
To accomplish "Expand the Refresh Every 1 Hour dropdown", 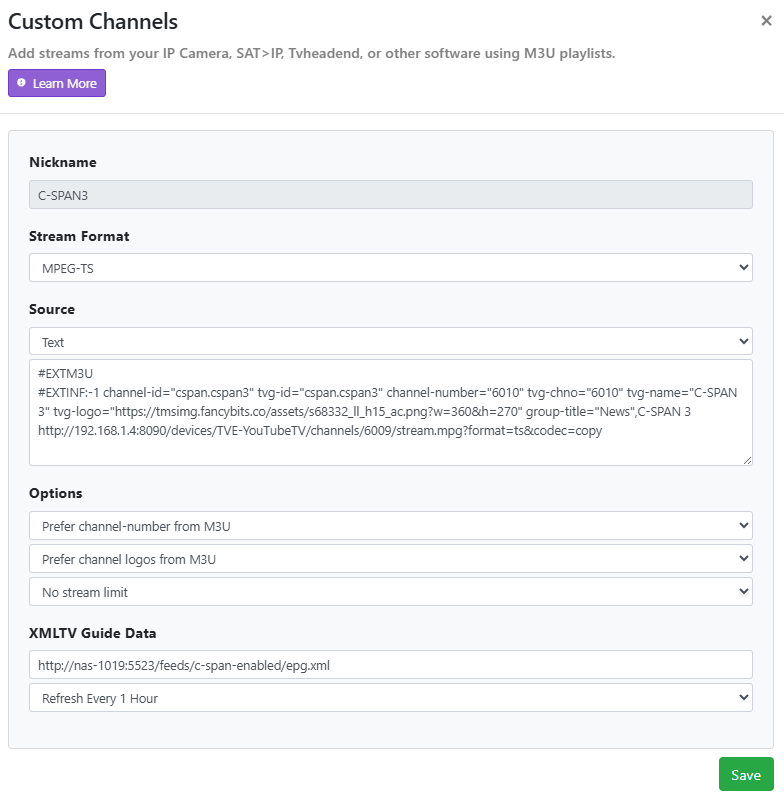I will 390,698.
